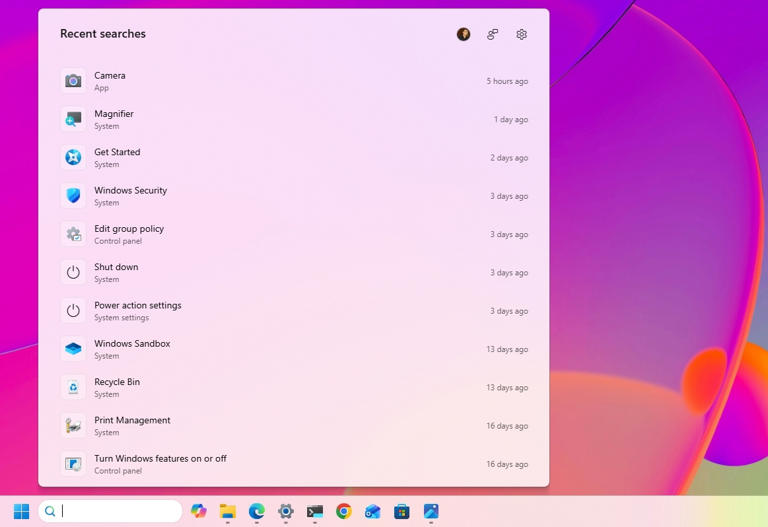Open Terminal from the taskbar

pos(315,511)
